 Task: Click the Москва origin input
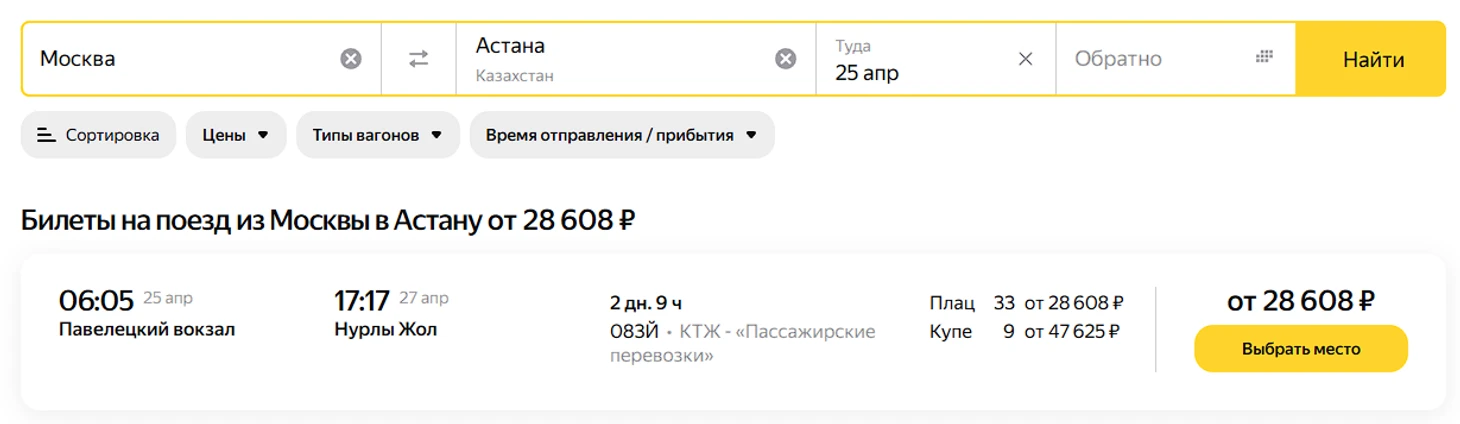(180, 59)
